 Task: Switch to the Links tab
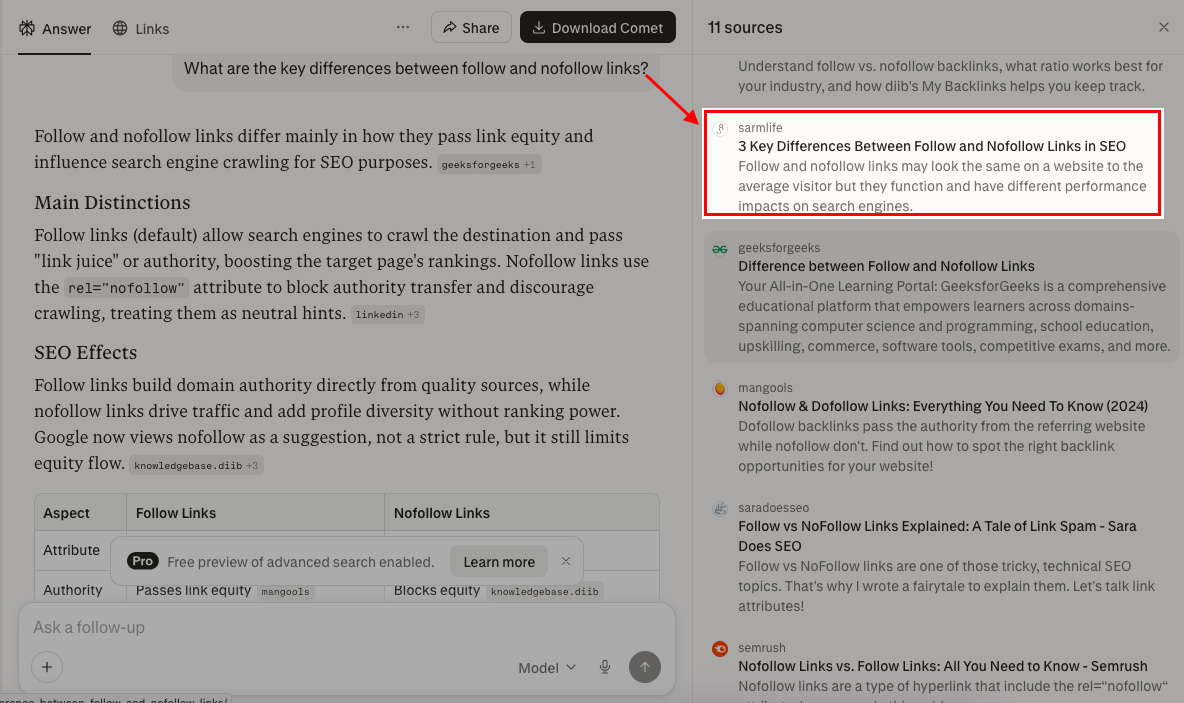coord(140,28)
